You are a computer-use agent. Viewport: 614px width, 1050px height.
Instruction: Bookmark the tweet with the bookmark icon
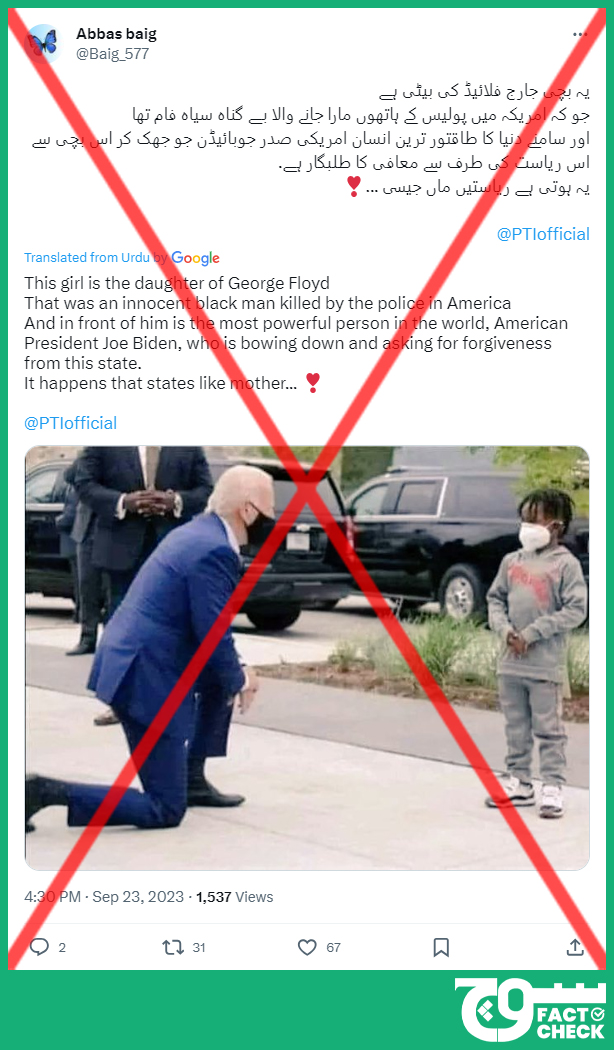(x=441, y=947)
